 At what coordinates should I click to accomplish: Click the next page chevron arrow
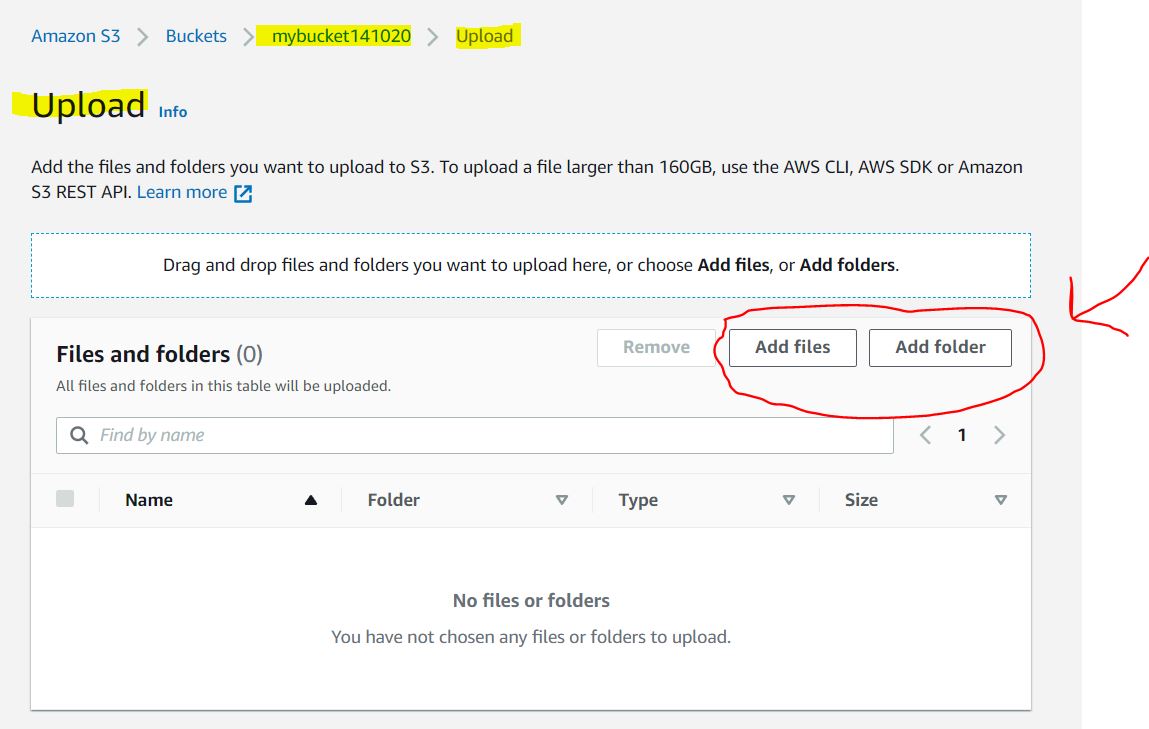click(x=999, y=434)
